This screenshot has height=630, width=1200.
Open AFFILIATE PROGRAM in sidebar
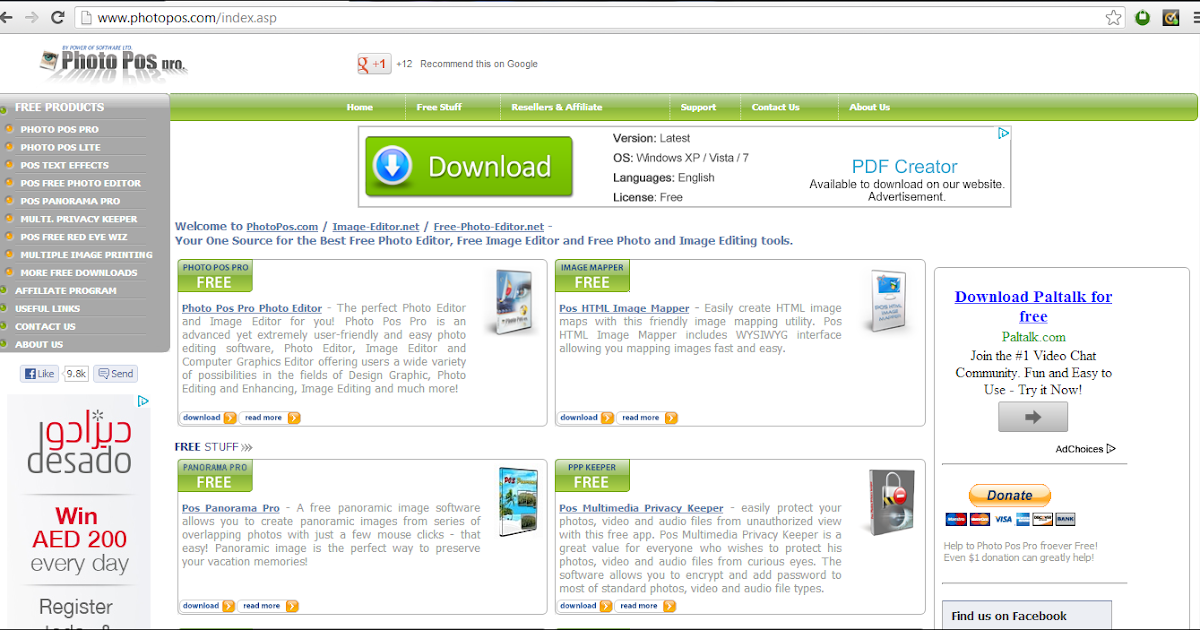[x=66, y=291]
